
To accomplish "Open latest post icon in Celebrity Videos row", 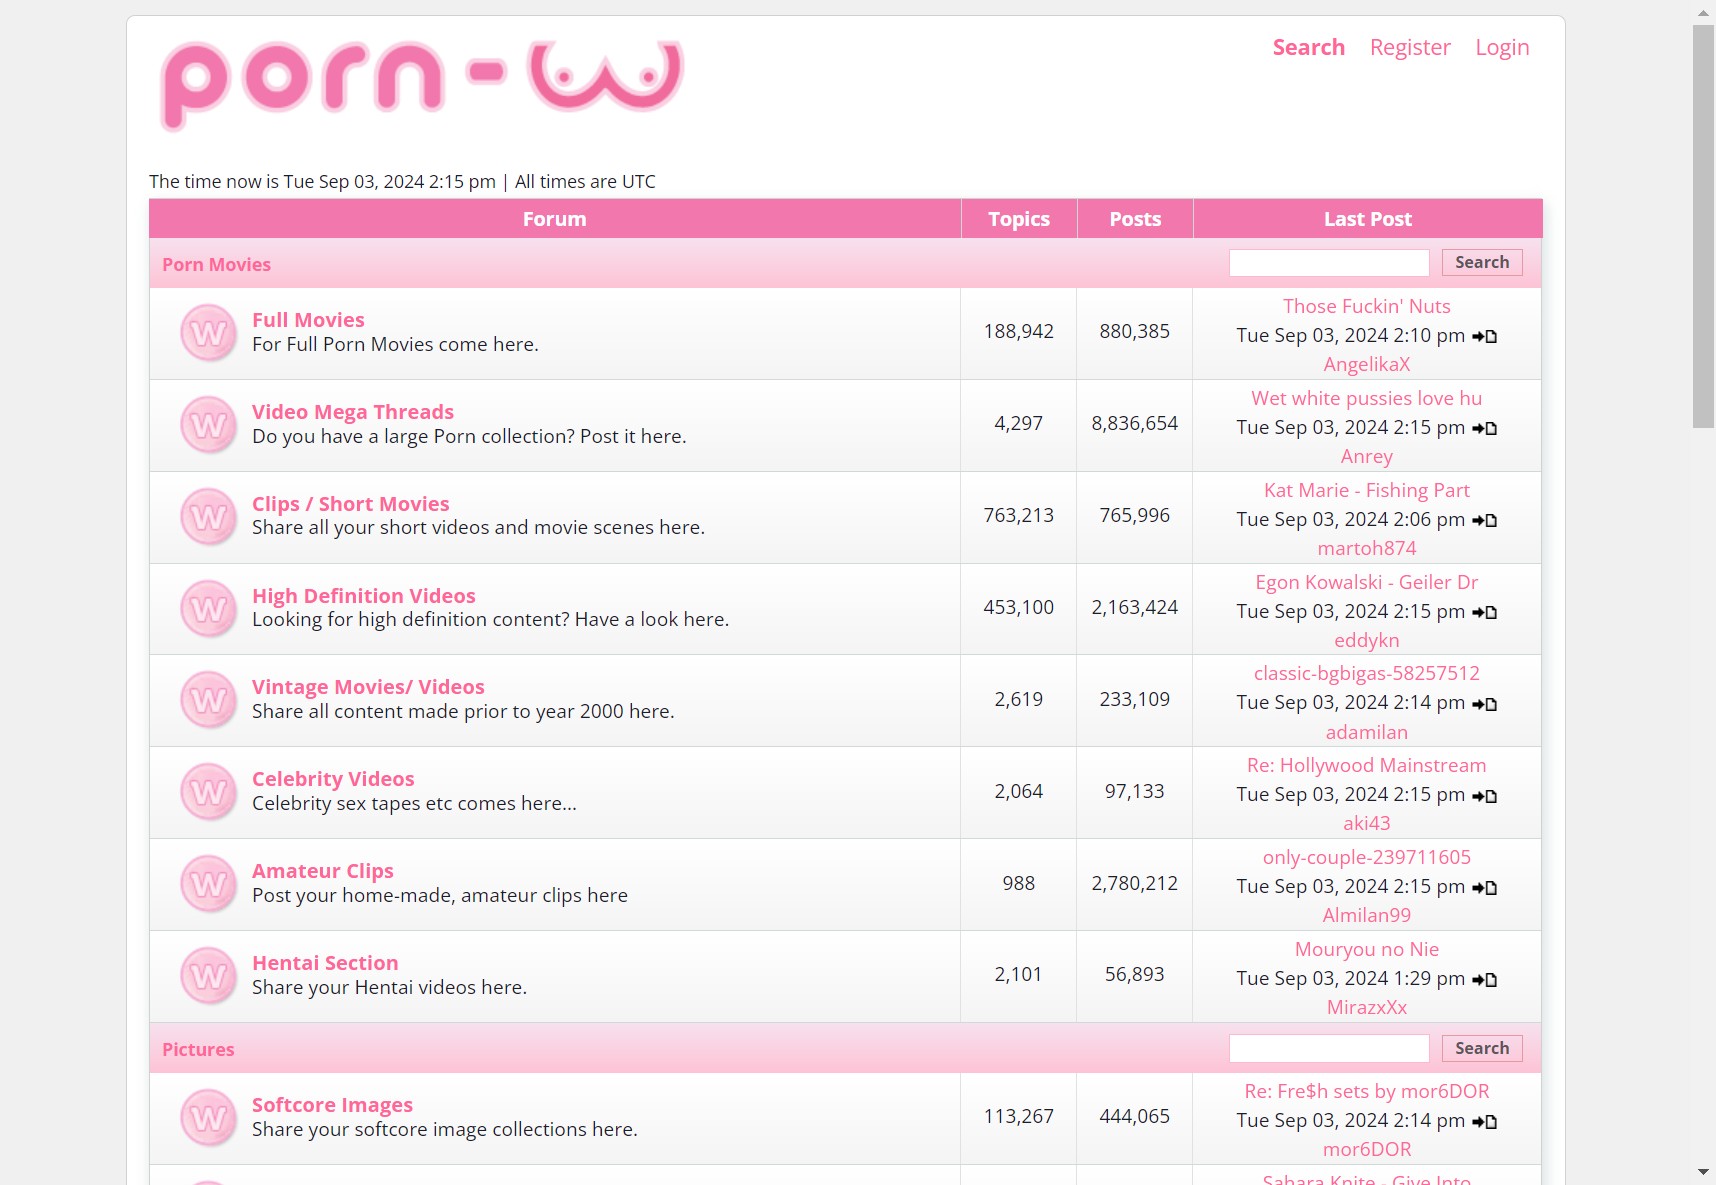I will (1485, 796).
